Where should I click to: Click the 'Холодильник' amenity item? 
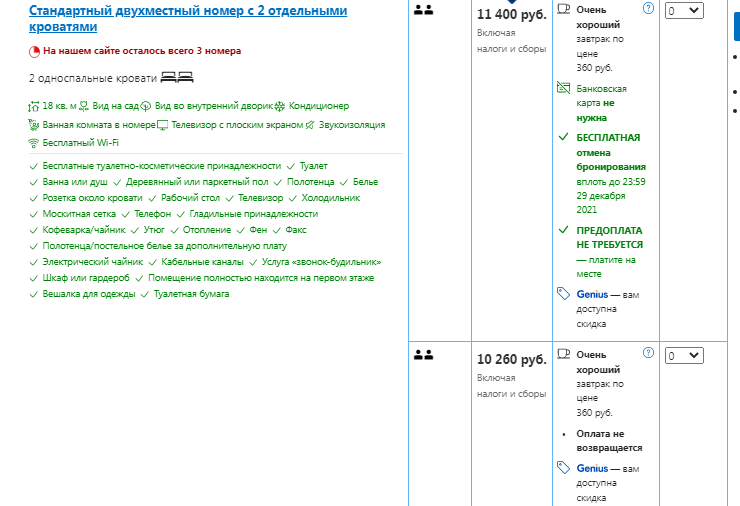pos(331,198)
